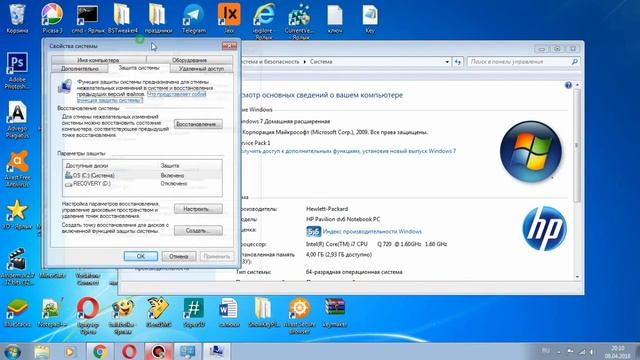Click the Восстановление... button
The image size is (640, 360).
(x=198, y=124)
